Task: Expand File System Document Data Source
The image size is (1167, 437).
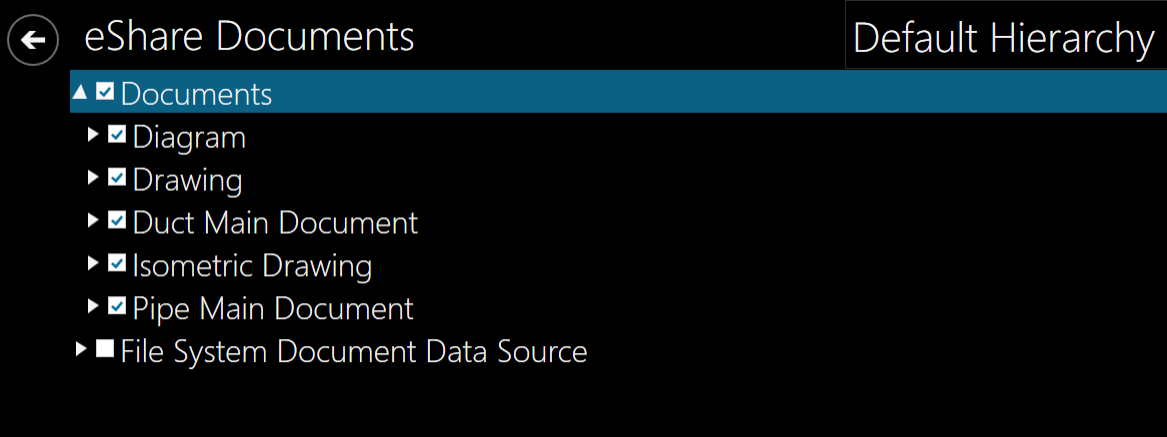Action: 81,350
